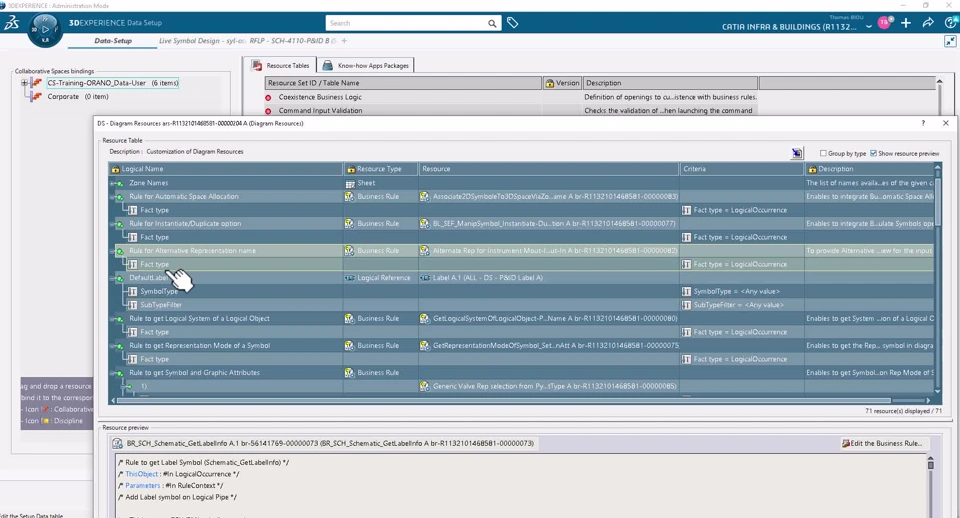Viewport: 960px width, 518px height.
Task: Select the Corporate (0 item) tree entry
Action: (x=78, y=97)
